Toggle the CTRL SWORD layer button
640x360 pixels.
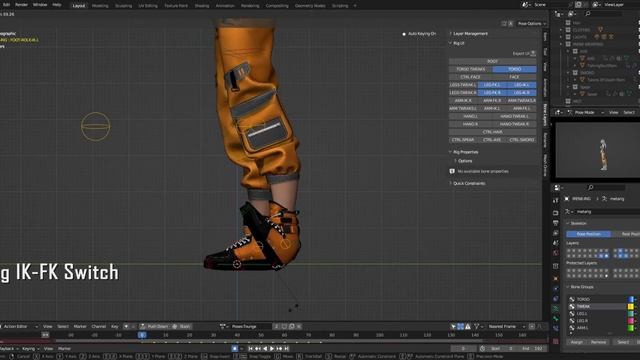click(522, 140)
